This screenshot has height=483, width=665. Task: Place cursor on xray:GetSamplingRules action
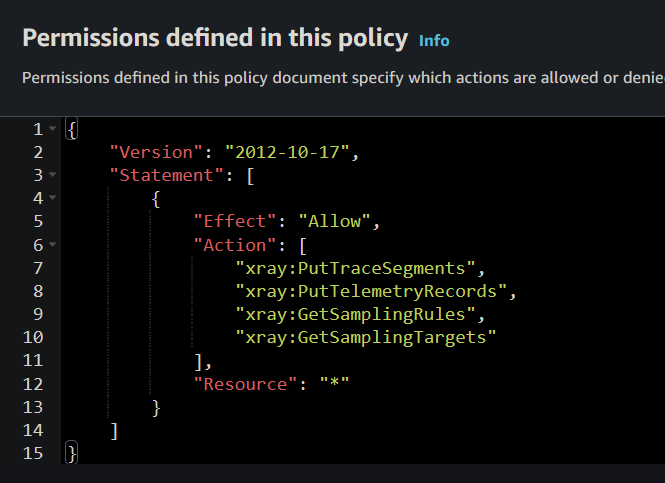(357, 314)
